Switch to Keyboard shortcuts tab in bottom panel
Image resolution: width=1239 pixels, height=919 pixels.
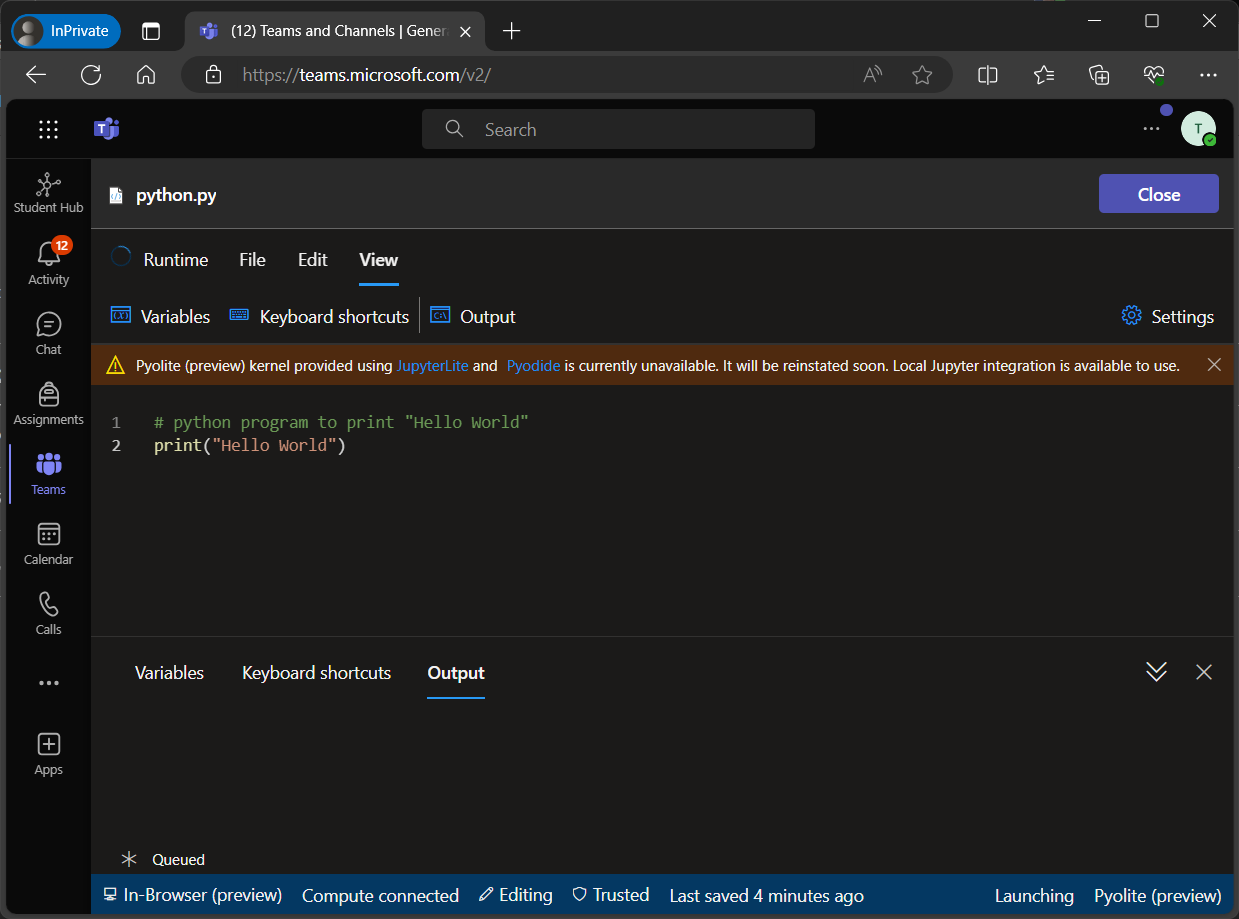316,673
